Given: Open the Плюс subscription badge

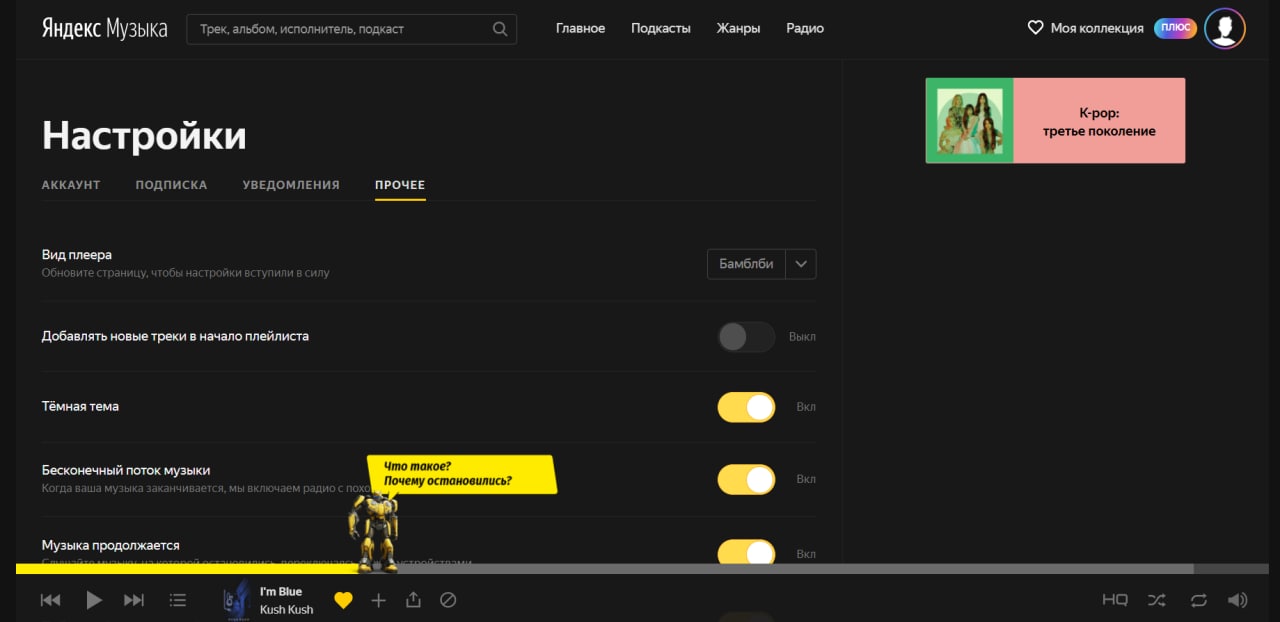Looking at the screenshot, I should [1175, 28].
